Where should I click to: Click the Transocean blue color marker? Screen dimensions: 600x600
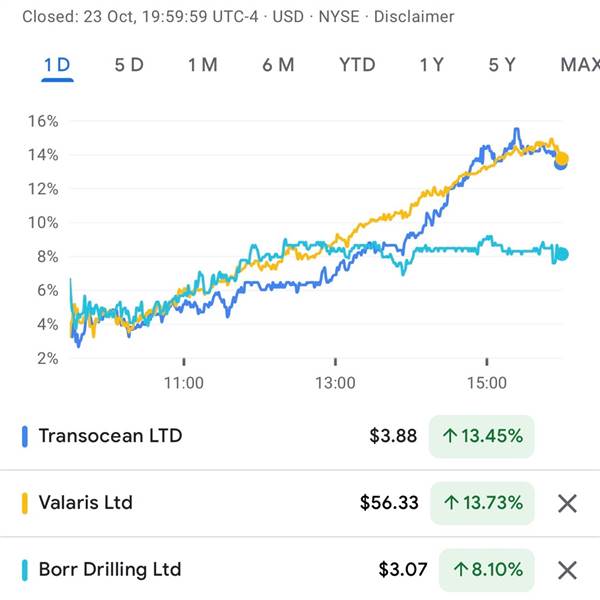coord(25,436)
